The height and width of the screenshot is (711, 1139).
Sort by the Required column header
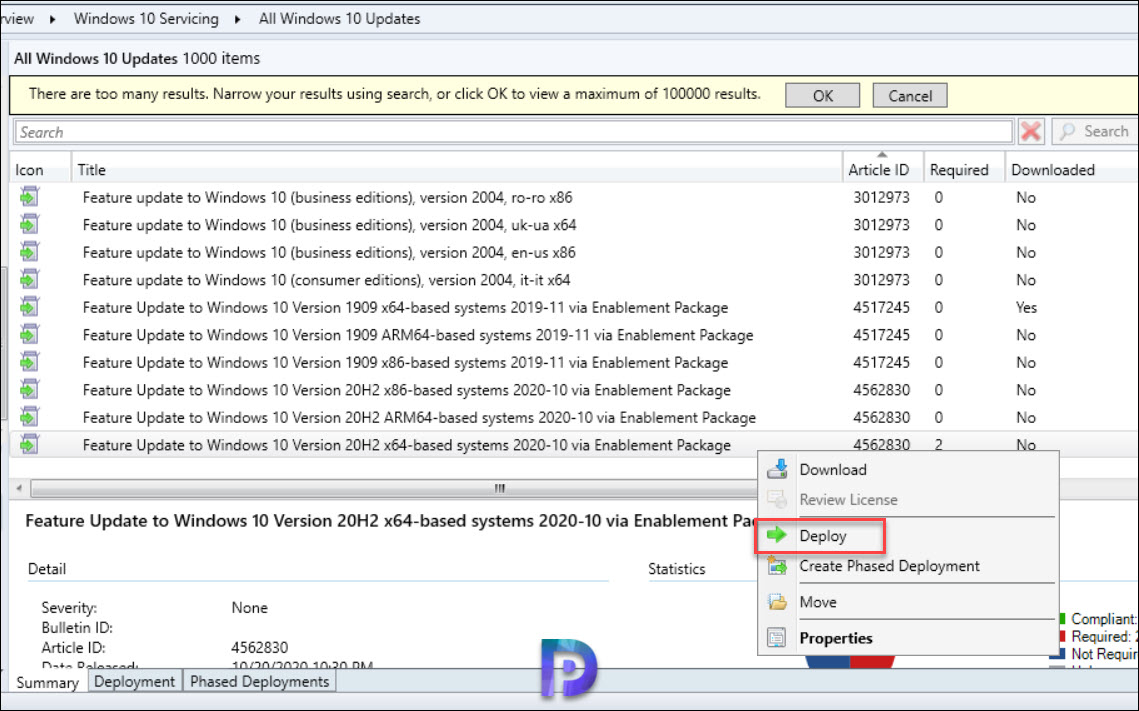coord(964,169)
